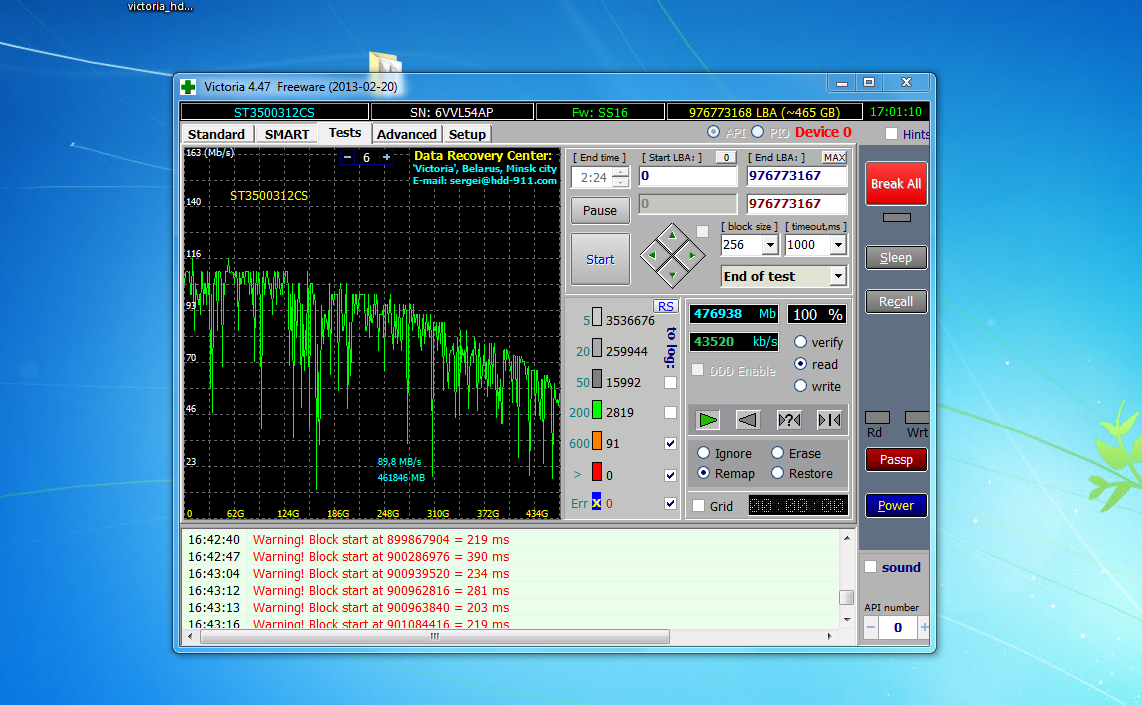1142x705 pixels.
Task: Enable the Hints checkbox
Action: pyautogui.click(x=891, y=134)
